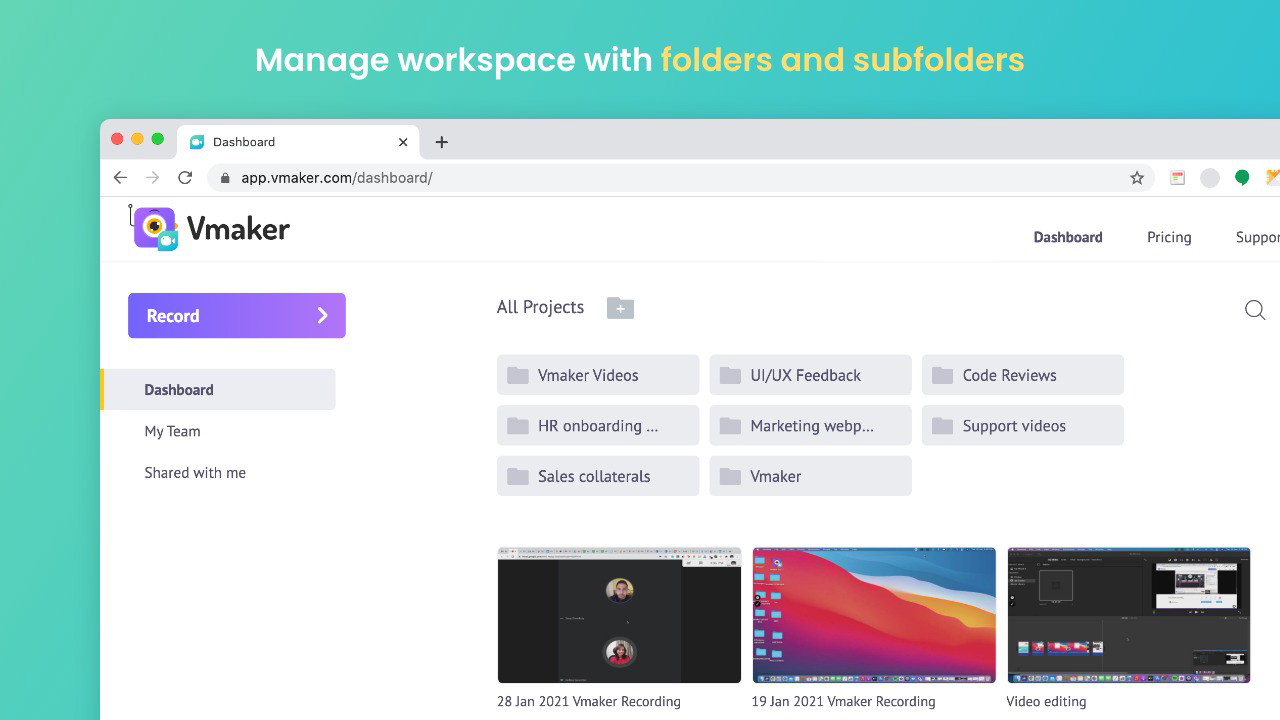Open the 28 Jan 2021 recording thumbnail
The height and width of the screenshot is (720, 1280).
619,615
